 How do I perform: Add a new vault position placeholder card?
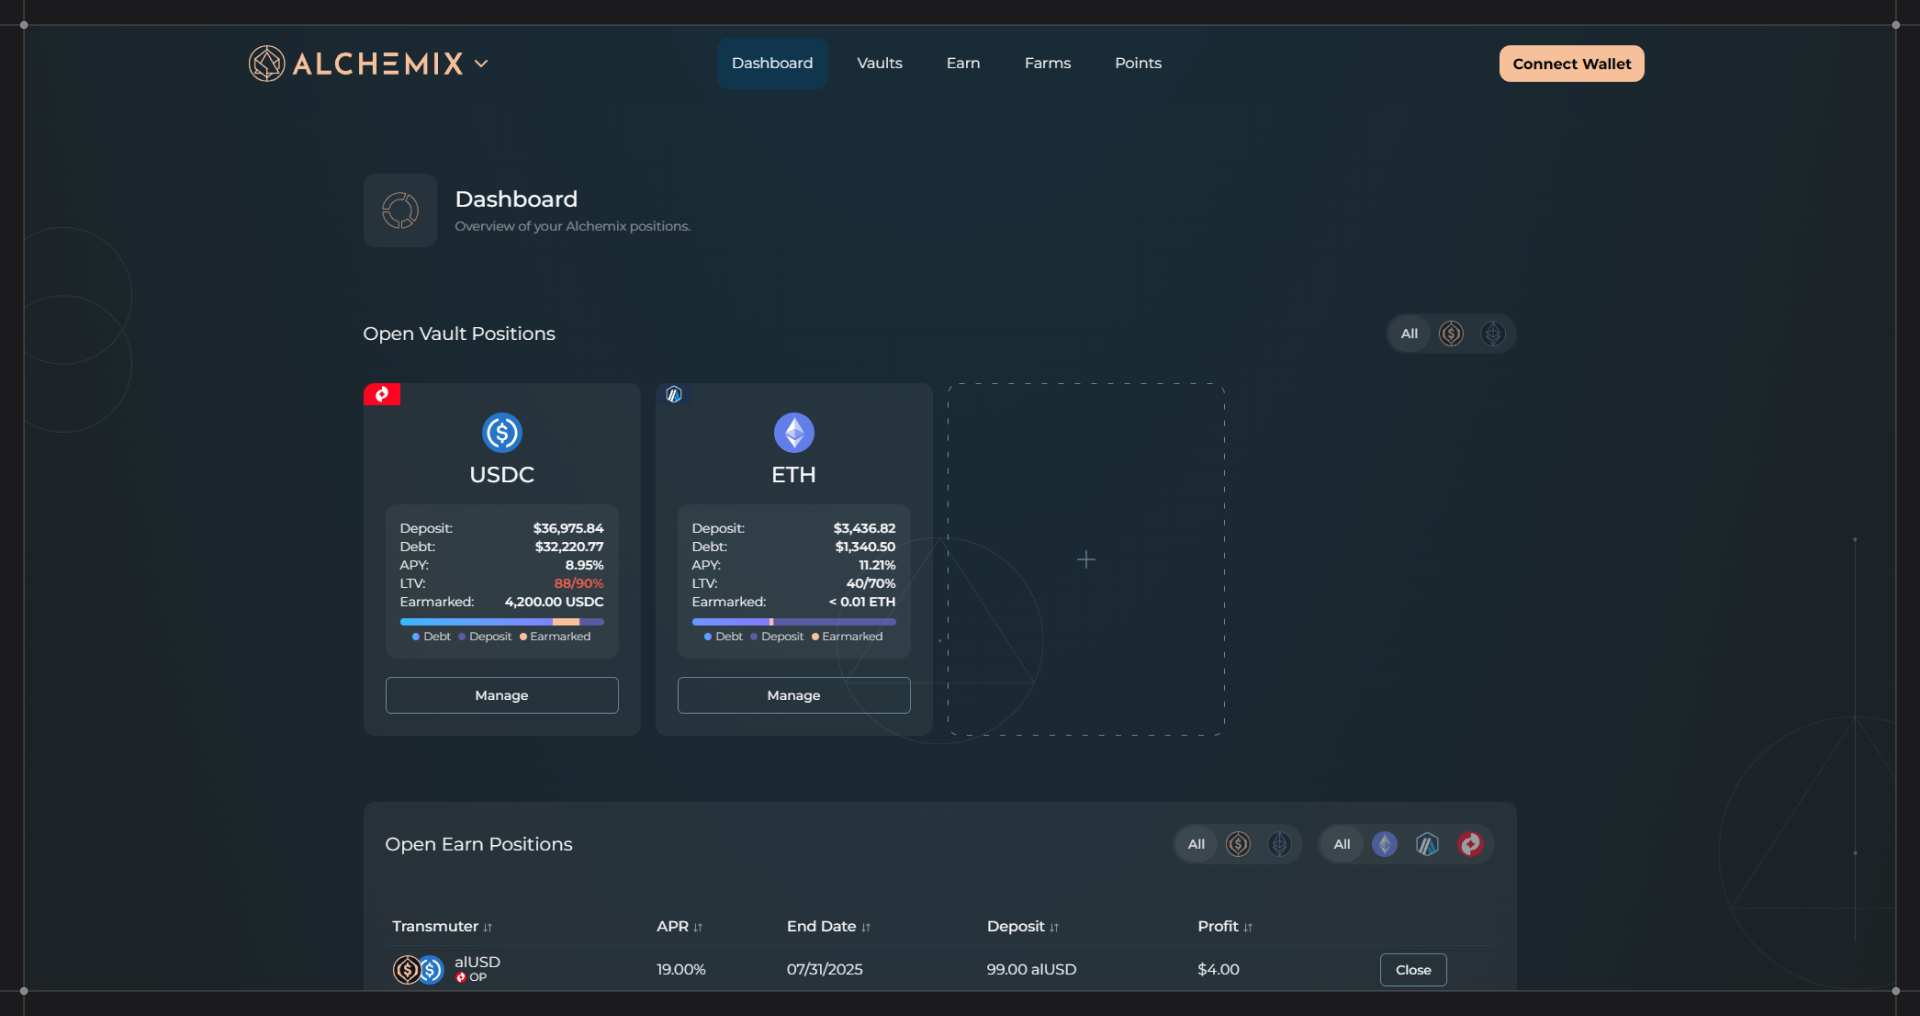pos(1086,560)
